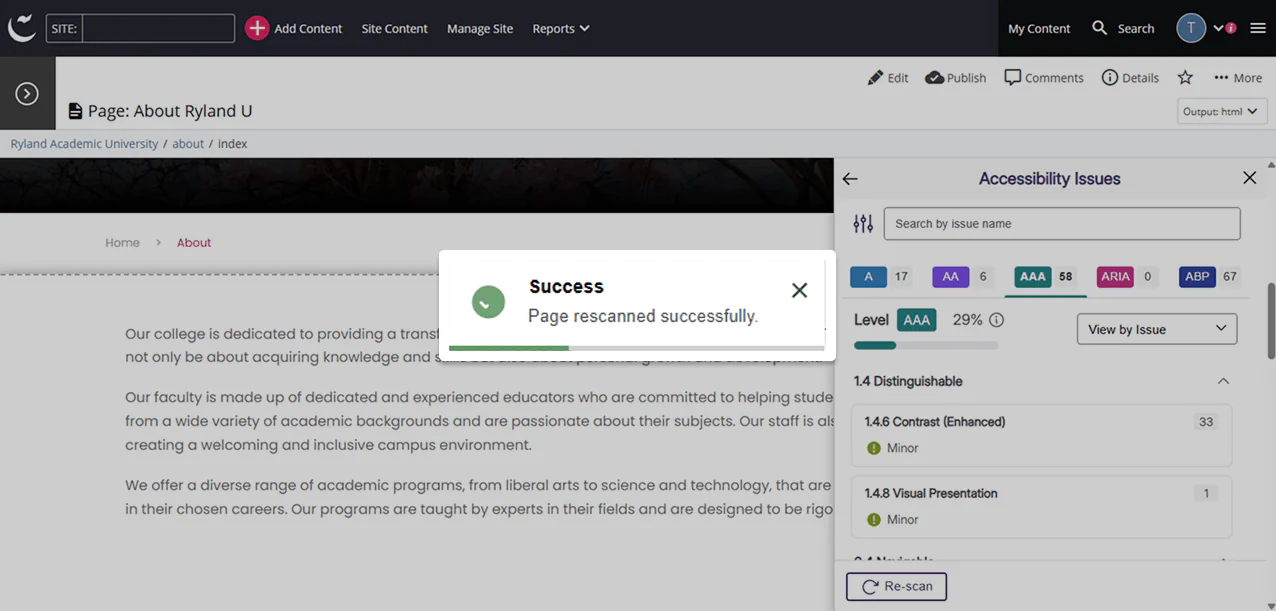The height and width of the screenshot is (611, 1276).
Task: Open the Manage Site menu
Action: 479,28
